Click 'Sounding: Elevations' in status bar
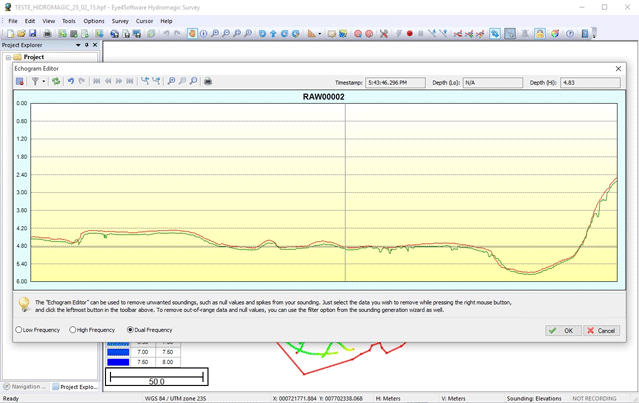Viewport: 639px width, 403px height. (534, 399)
